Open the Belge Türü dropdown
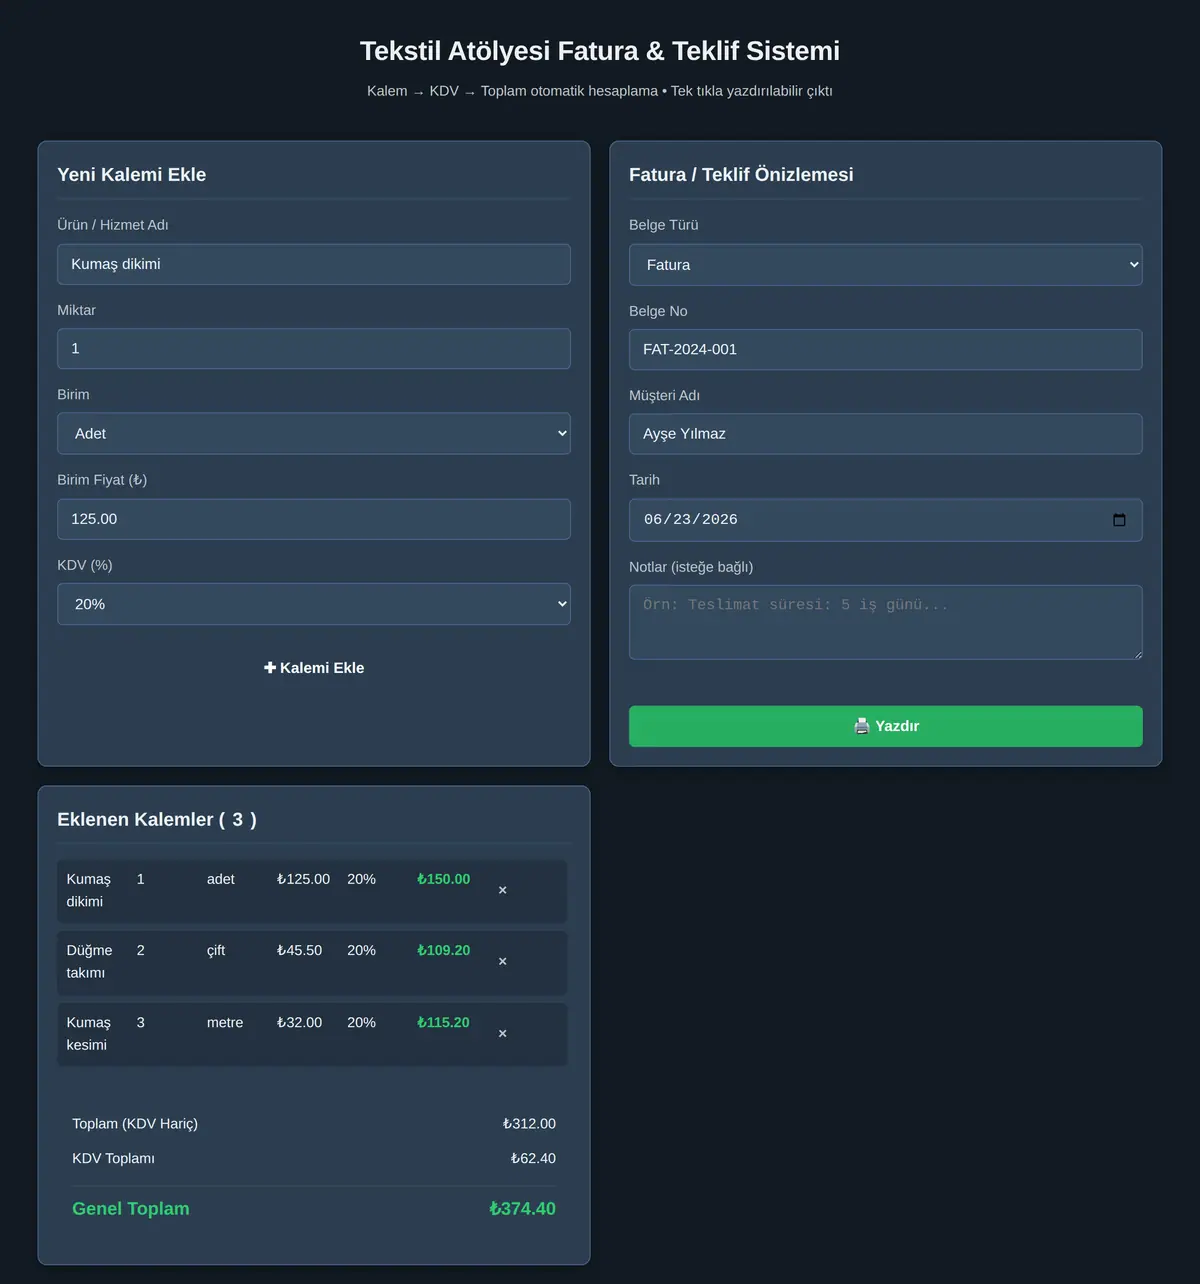 pyautogui.click(x=886, y=265)
